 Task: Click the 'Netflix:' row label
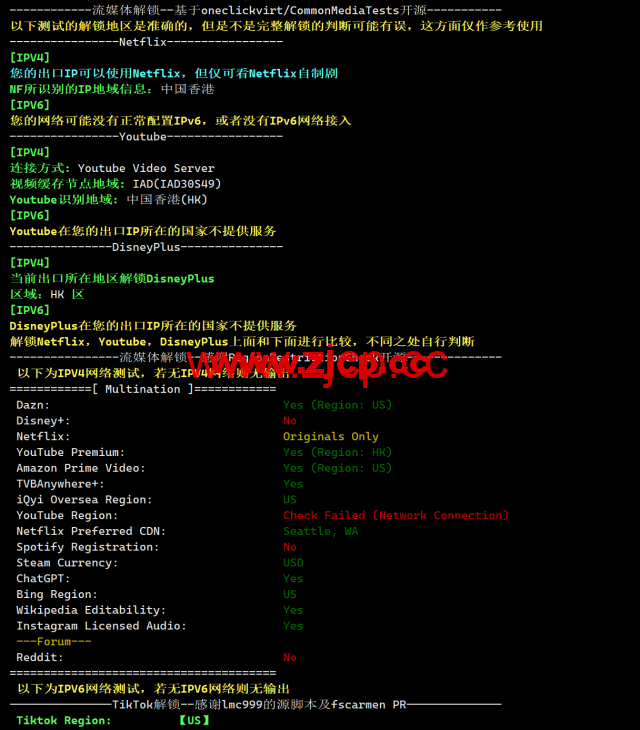pos(43,437)
